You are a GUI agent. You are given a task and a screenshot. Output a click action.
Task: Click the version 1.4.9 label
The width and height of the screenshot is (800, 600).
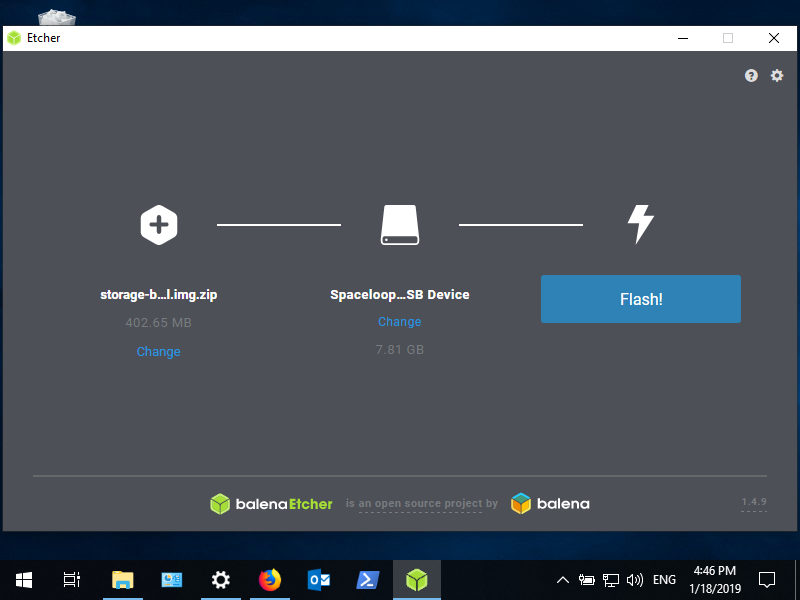[x=753, y=502]
